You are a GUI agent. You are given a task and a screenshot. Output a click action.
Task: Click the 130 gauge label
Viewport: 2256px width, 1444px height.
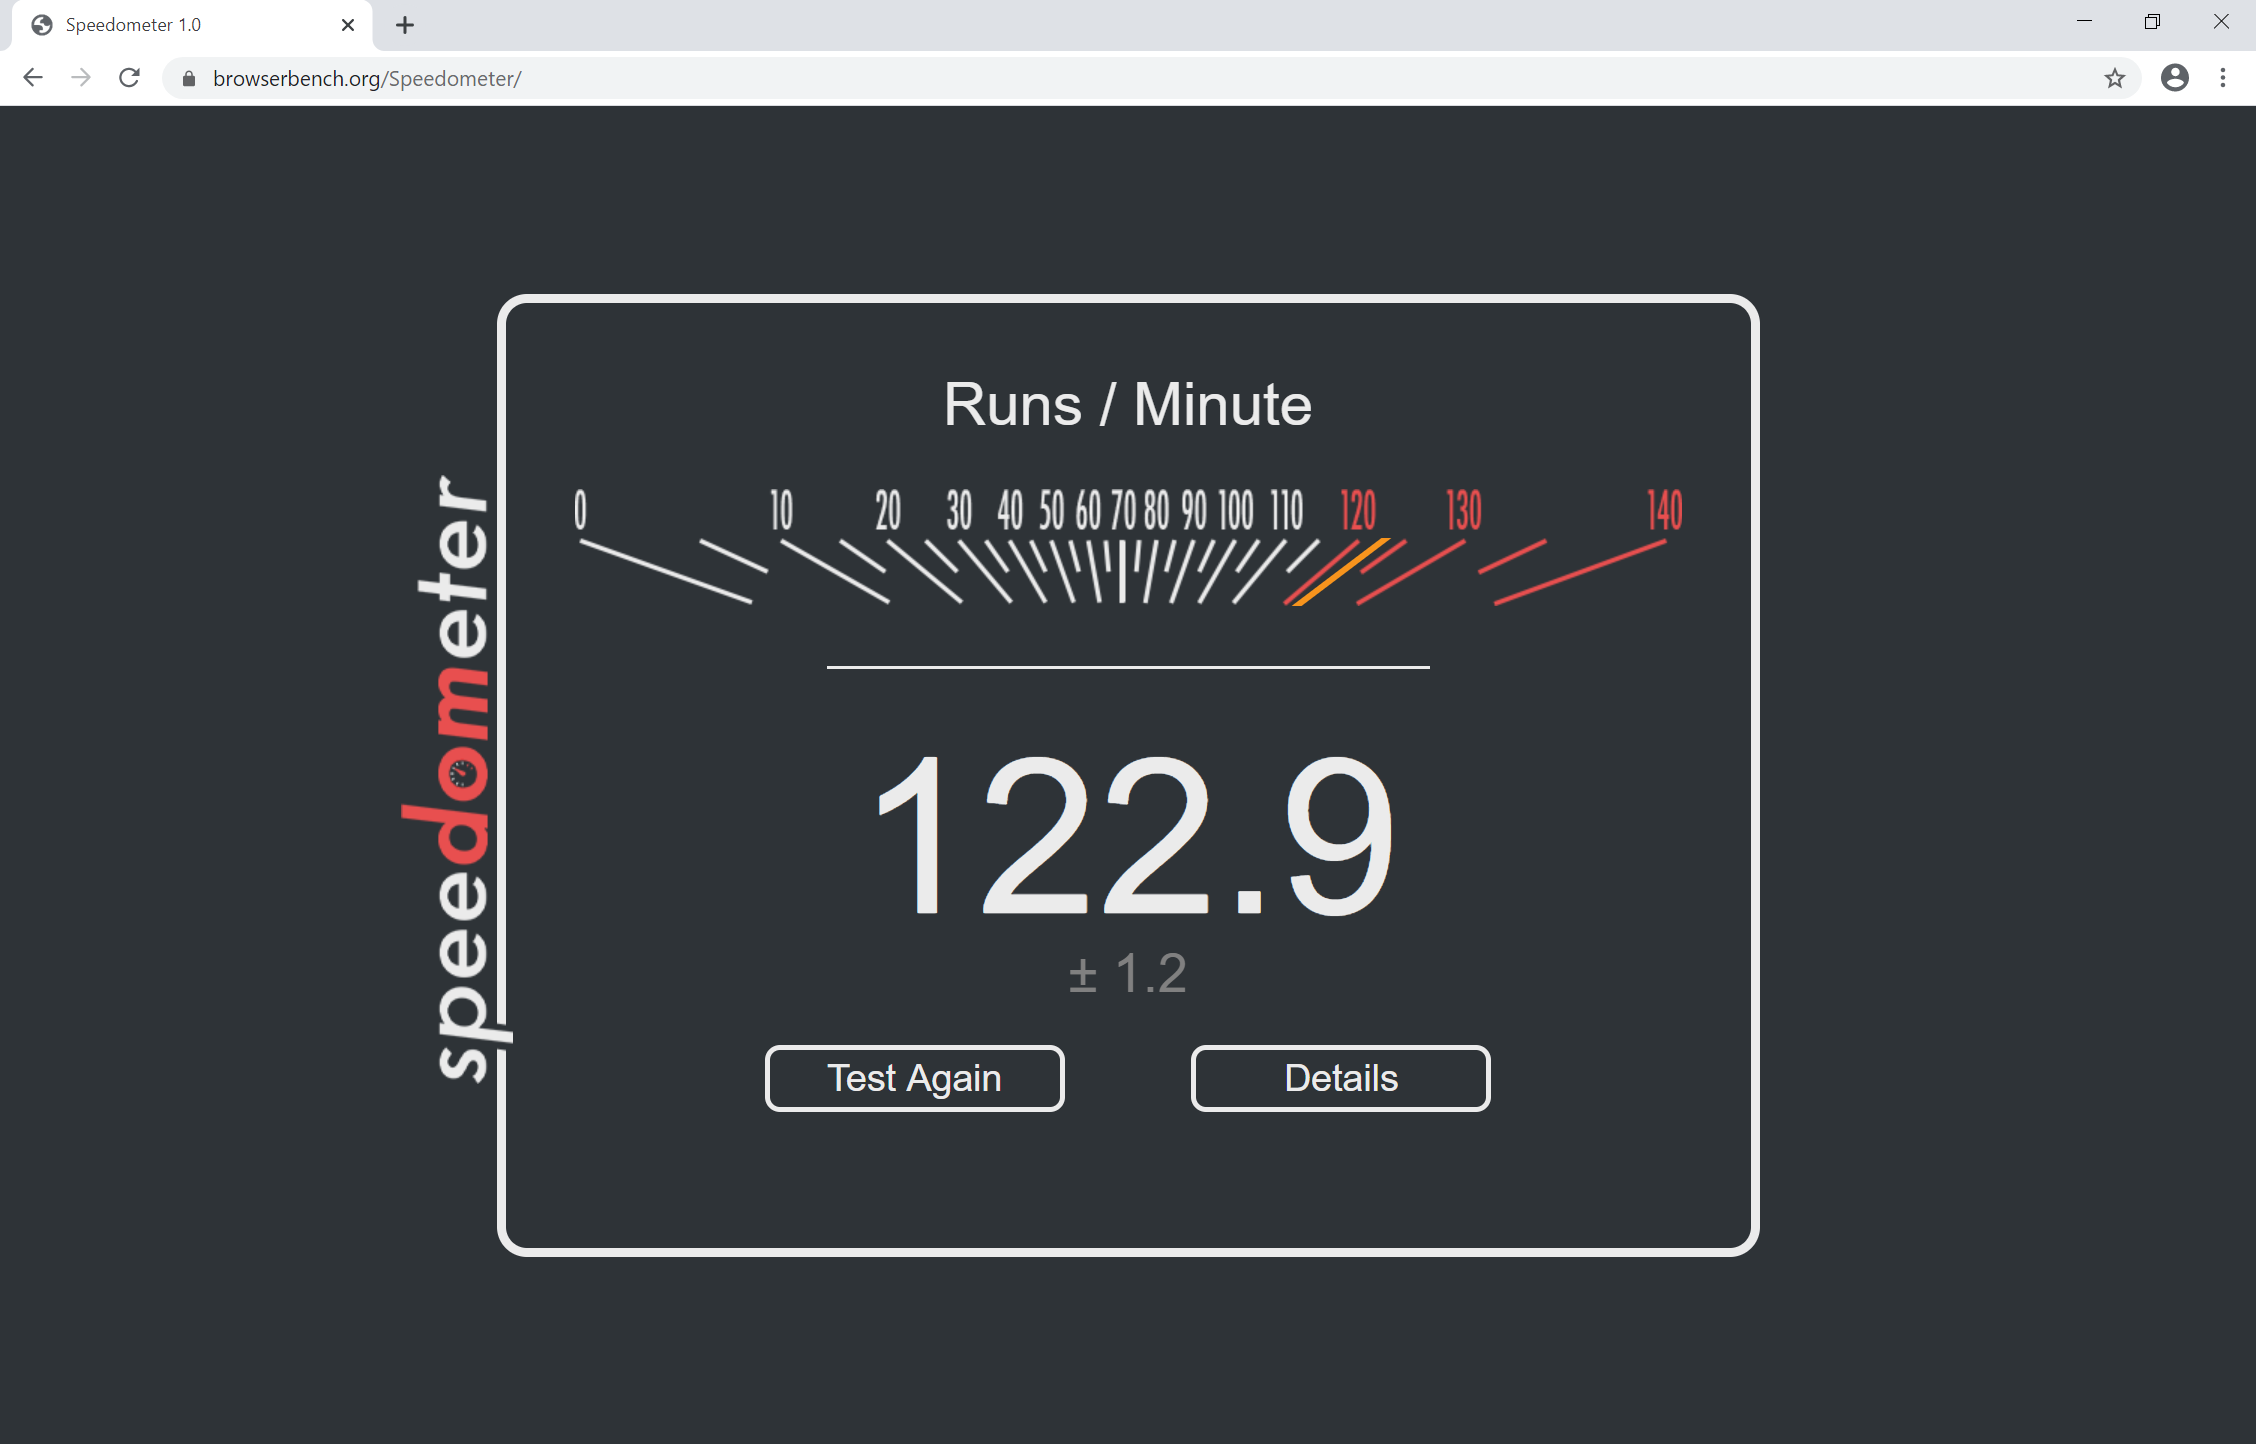pyautogui.click(x=1464, y=511)
